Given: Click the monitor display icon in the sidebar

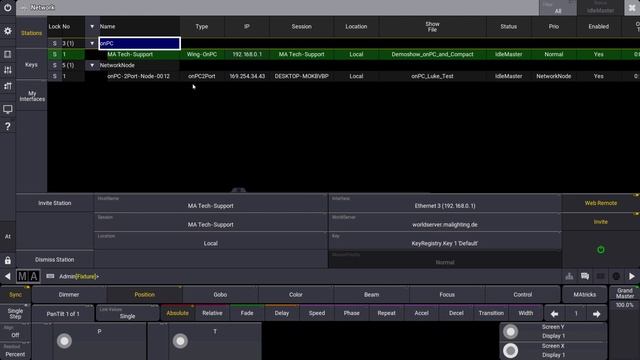Looking at the screenshot, I should click(x=8, y=109).
